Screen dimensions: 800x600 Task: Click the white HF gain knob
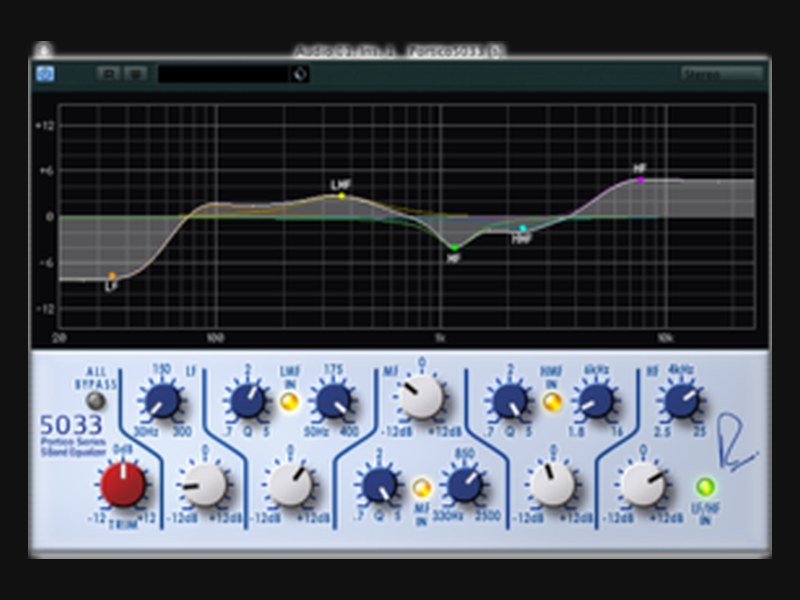(x=643, y=485)
